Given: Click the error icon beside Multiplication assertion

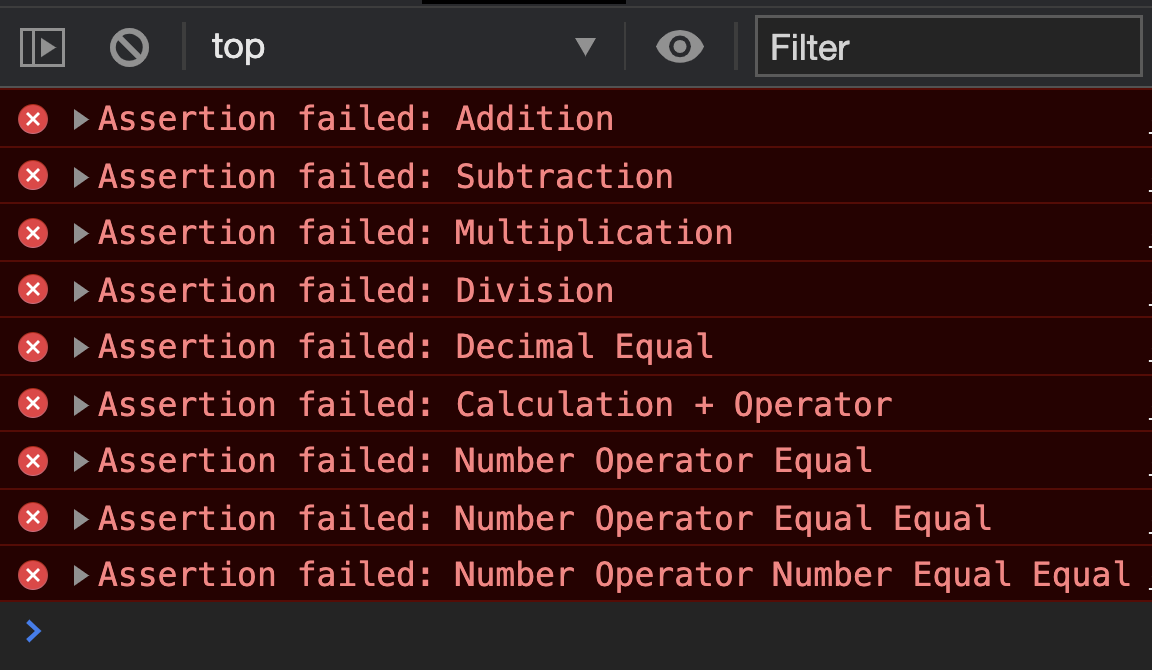Looking at the screenshot, I should [x=32, y=232].
